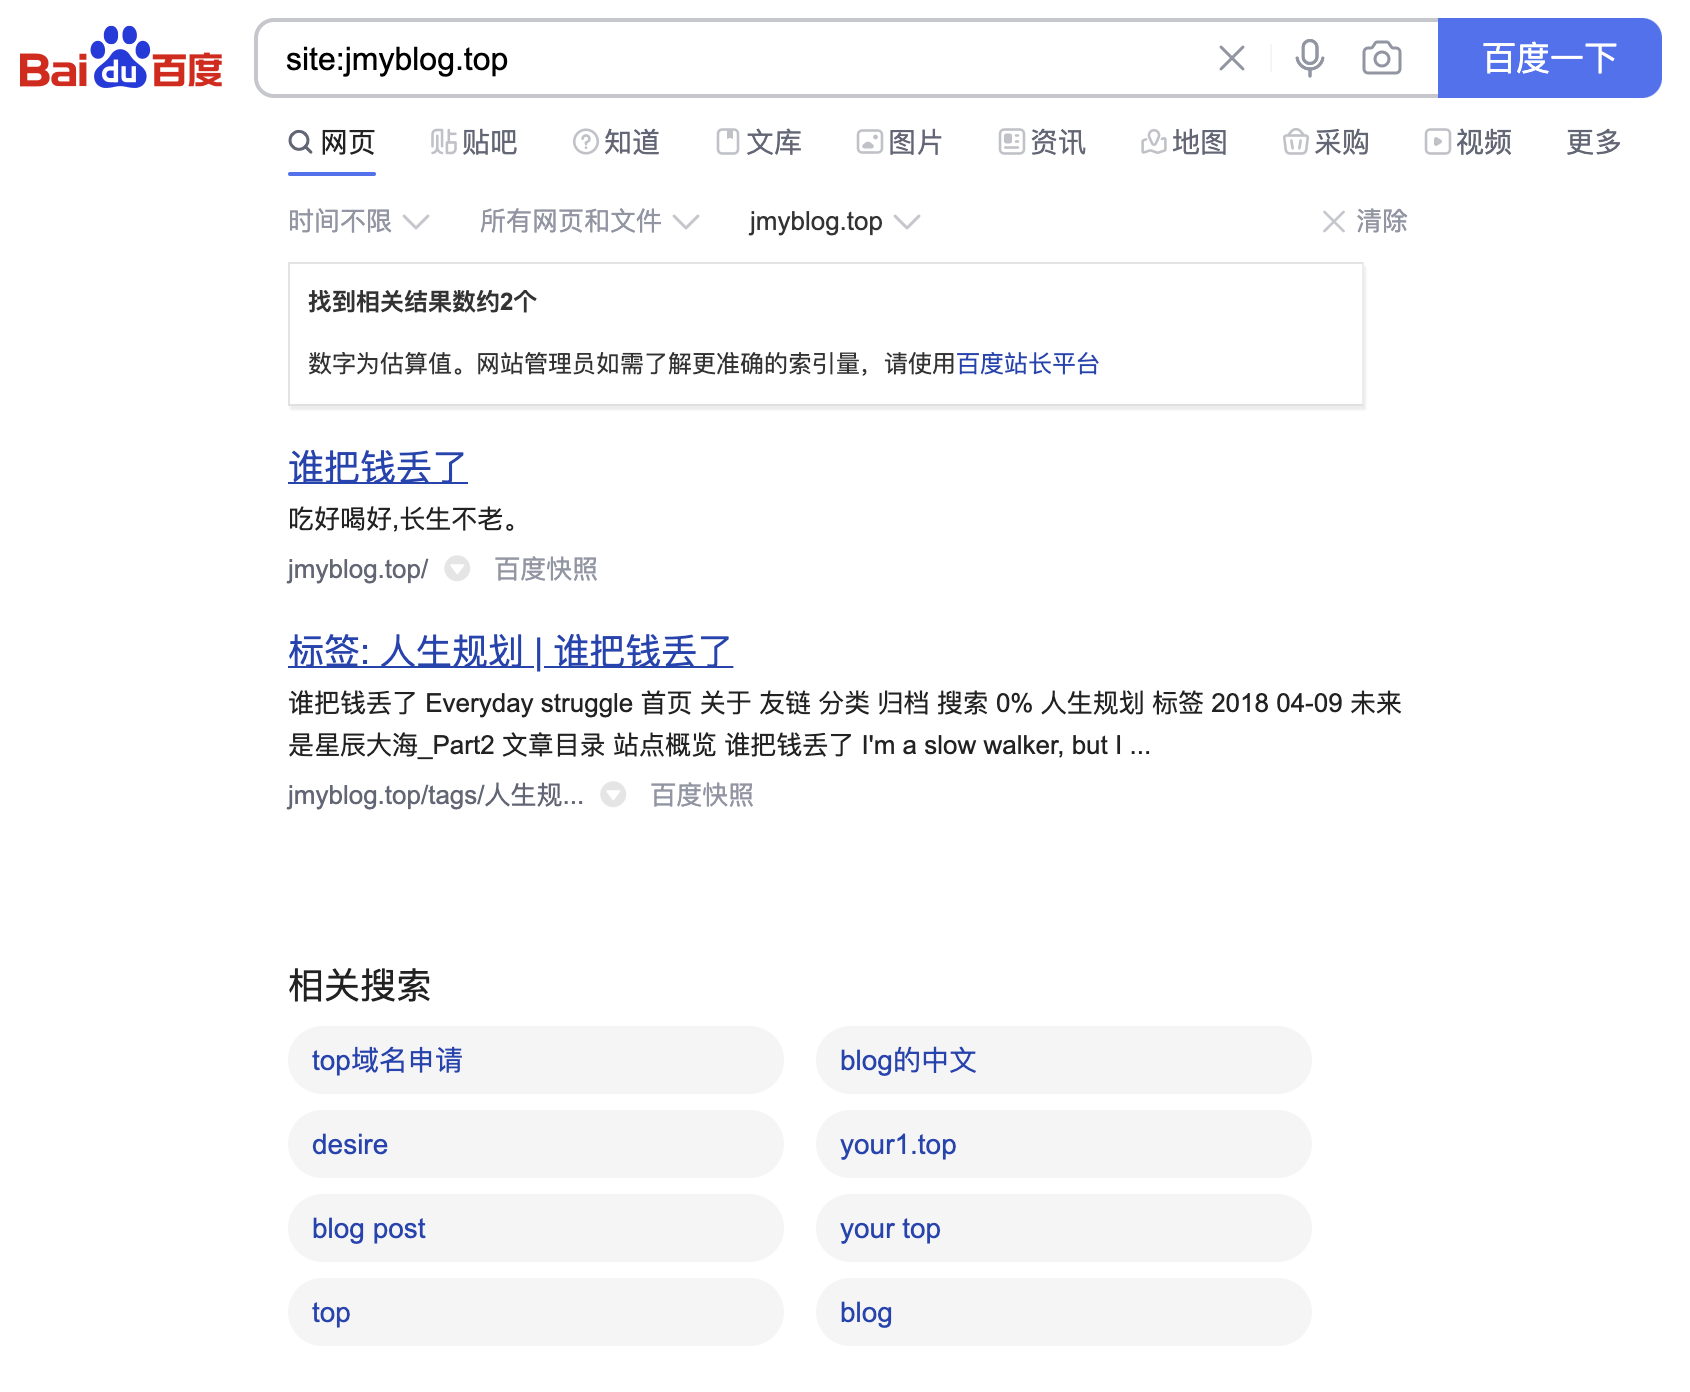Open 百度快照 for the tags result

[702, 795]
